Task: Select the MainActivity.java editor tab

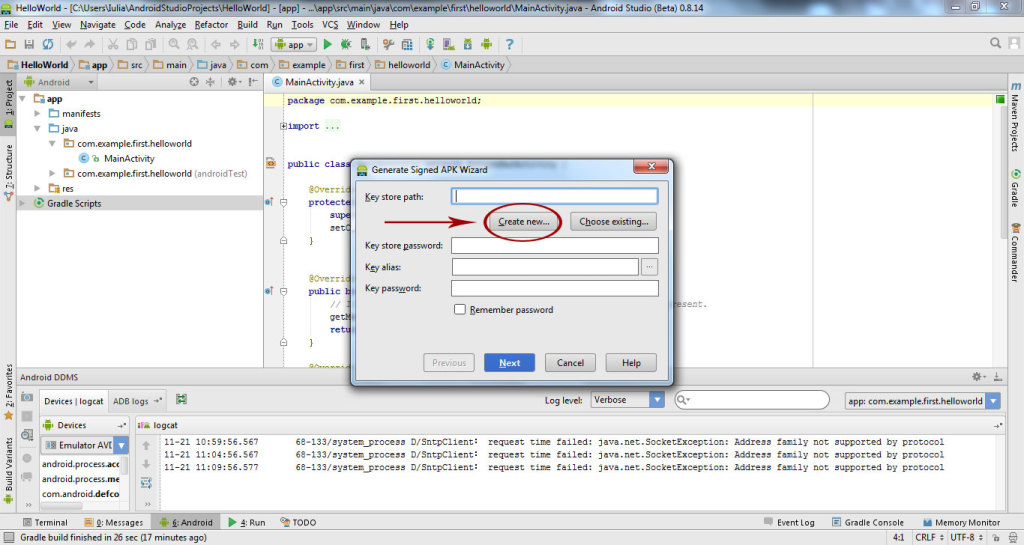Action: pos(319,82)
